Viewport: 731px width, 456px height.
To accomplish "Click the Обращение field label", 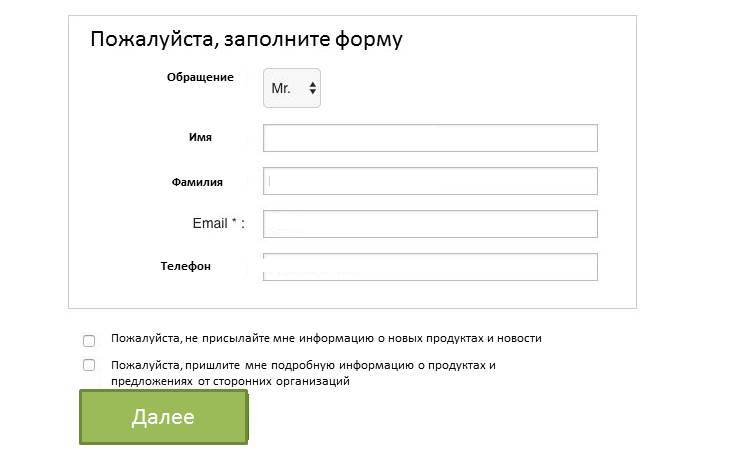I will tap(200, 77).
